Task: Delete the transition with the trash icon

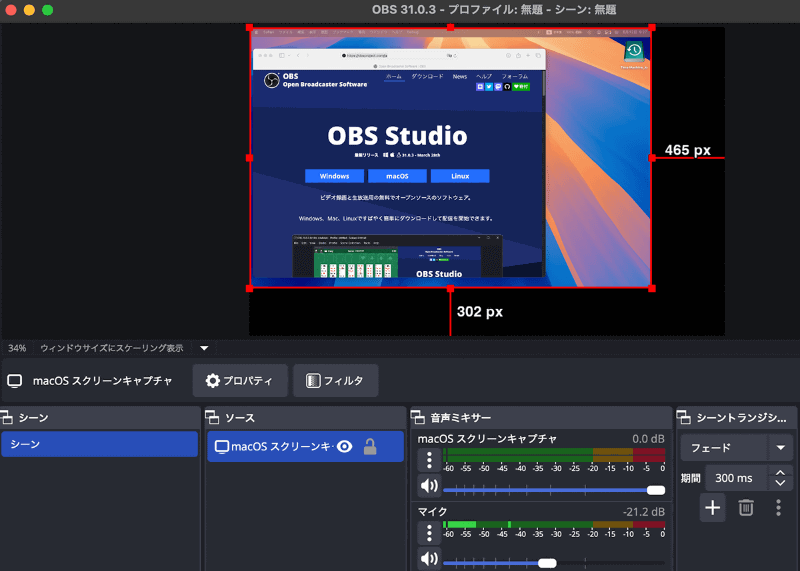Action: tap(746, 508)
